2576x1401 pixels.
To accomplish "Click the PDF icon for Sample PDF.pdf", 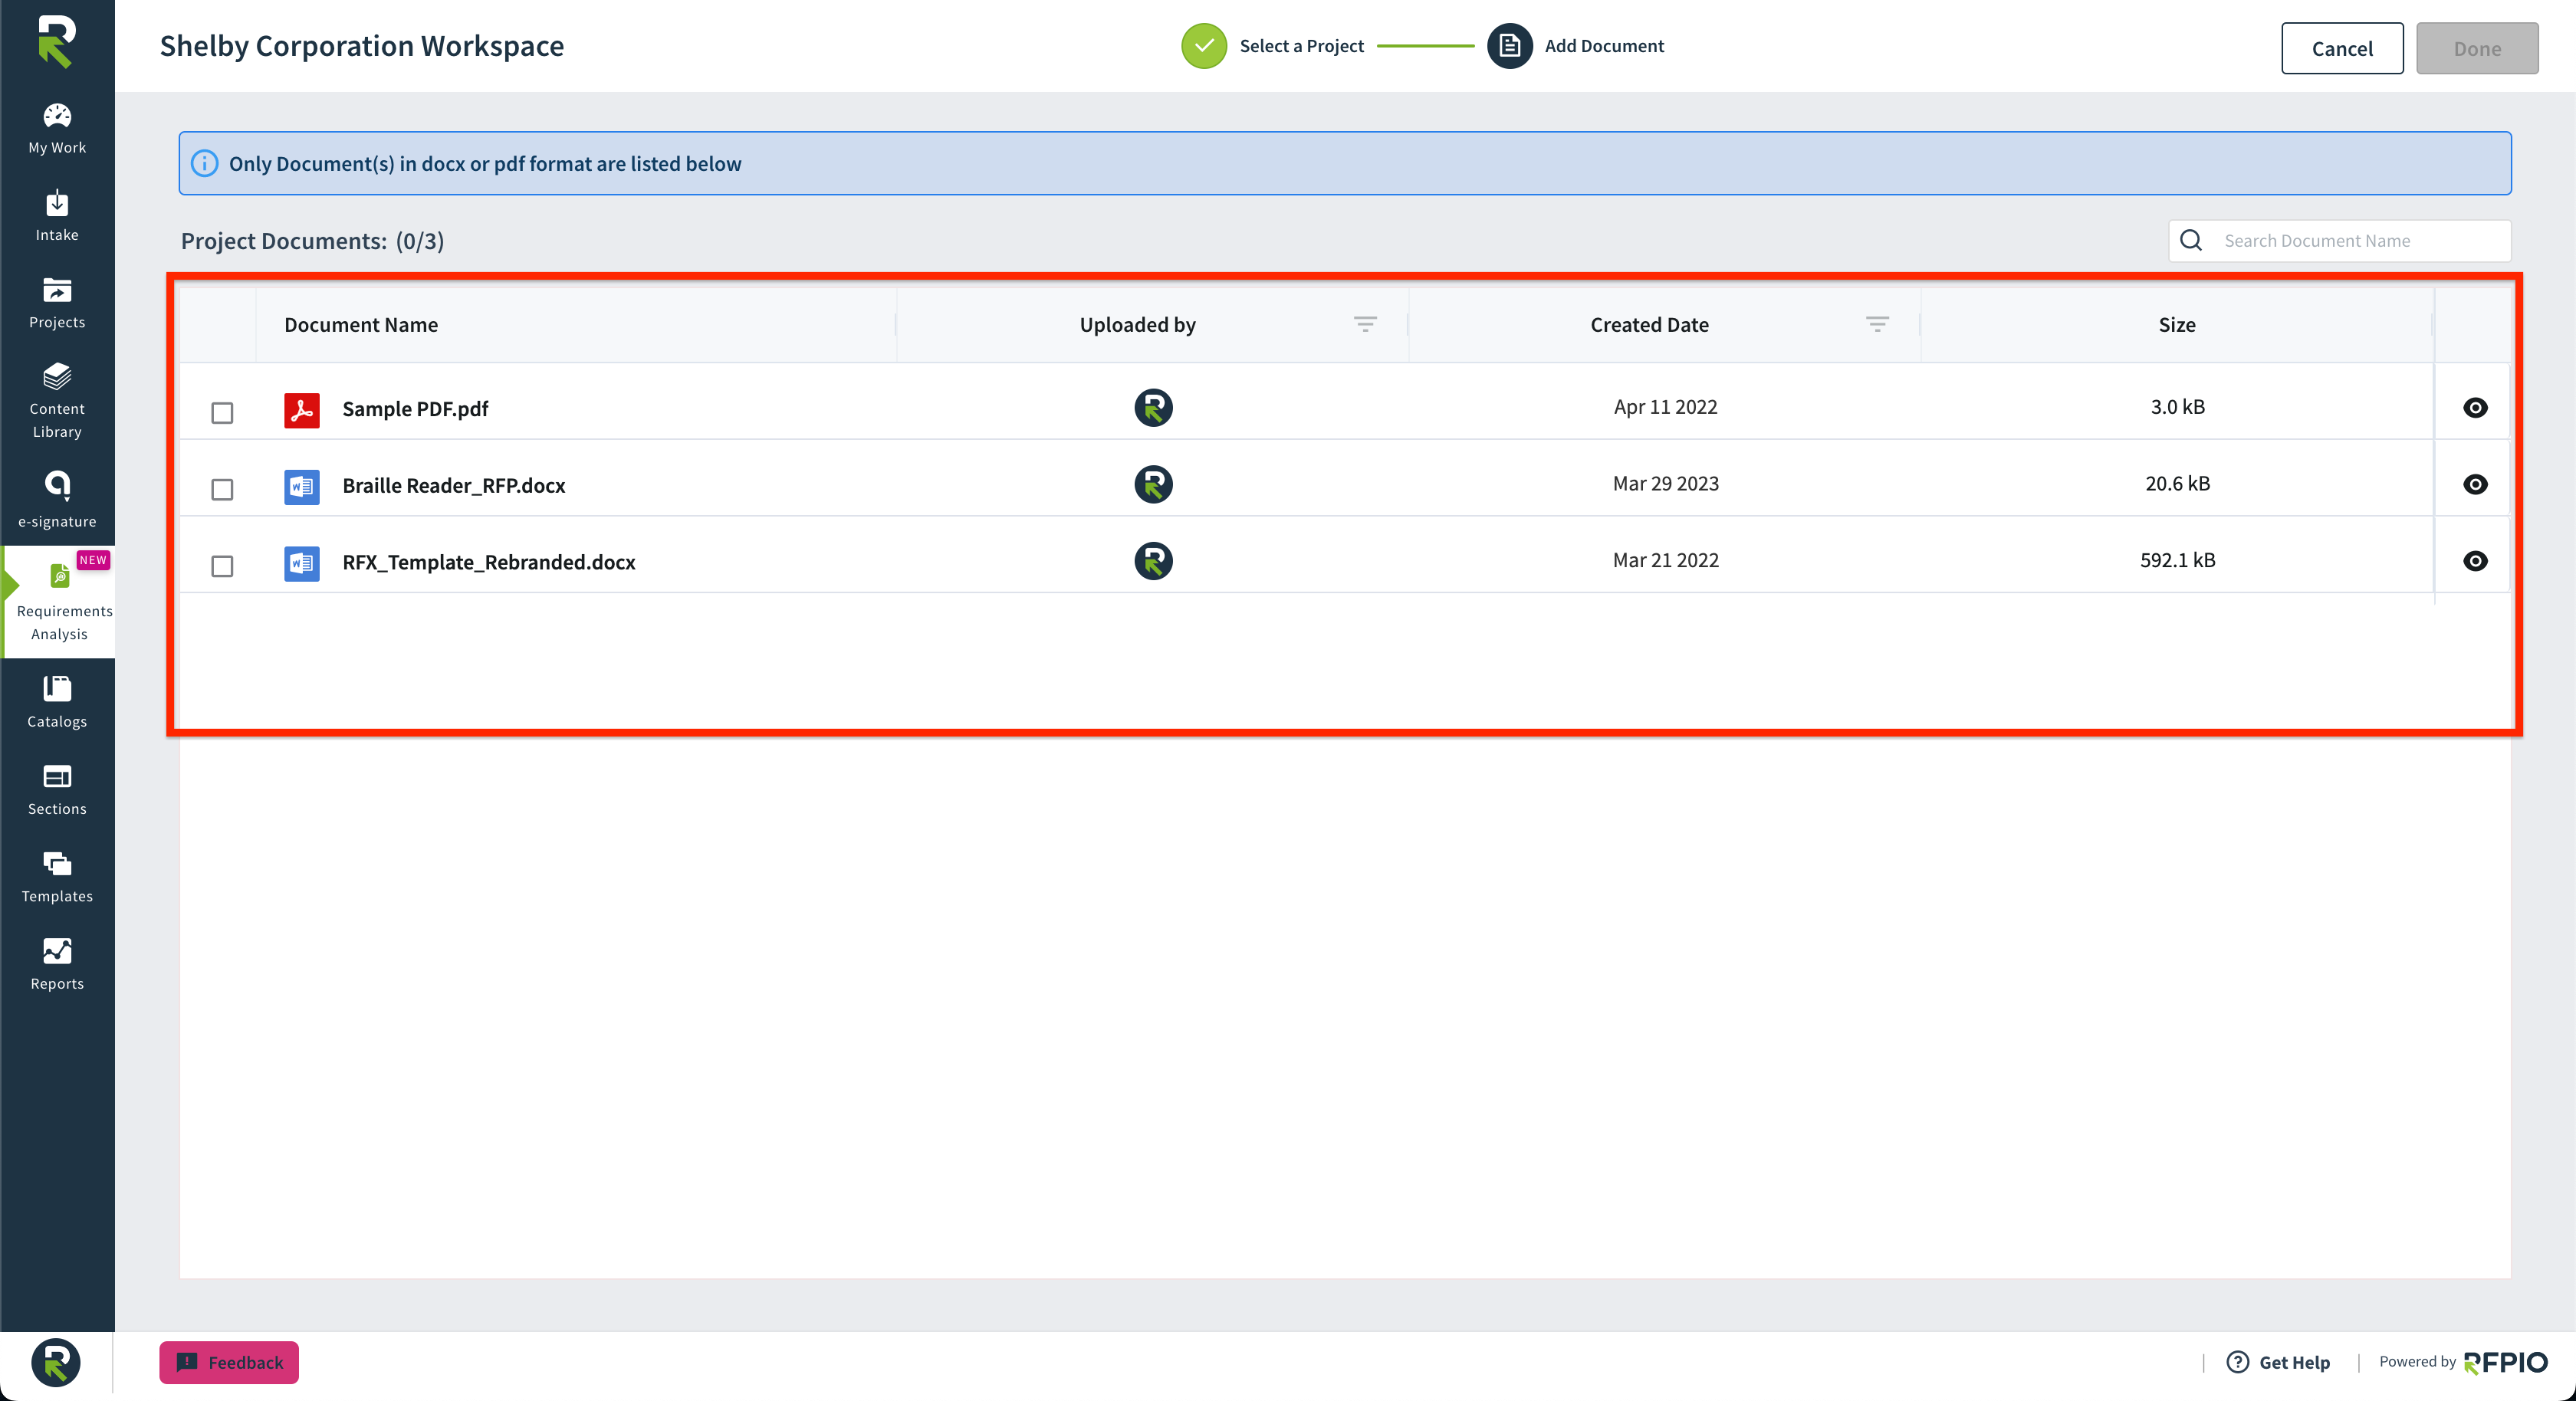I will click(x=301, y=410).
